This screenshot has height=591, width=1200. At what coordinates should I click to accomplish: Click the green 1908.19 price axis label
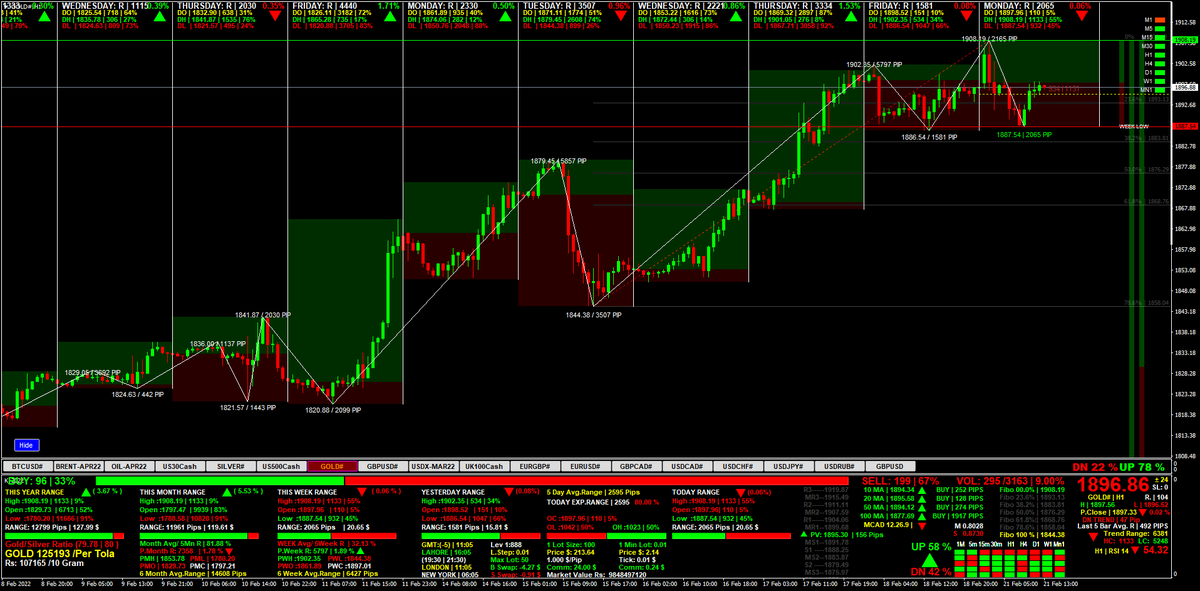(1185, 39)
